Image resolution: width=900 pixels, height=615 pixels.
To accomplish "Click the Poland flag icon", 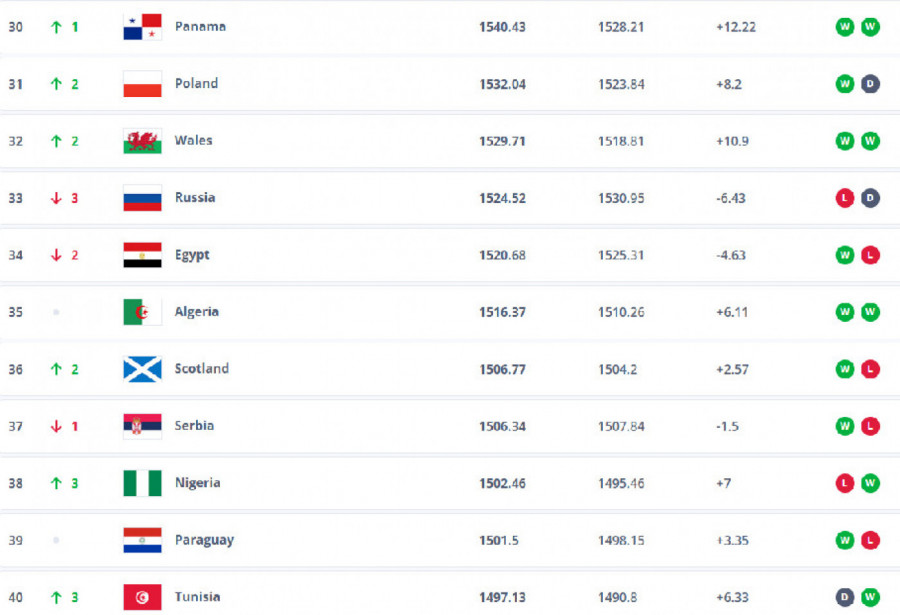I will click(x=142, y=84).
